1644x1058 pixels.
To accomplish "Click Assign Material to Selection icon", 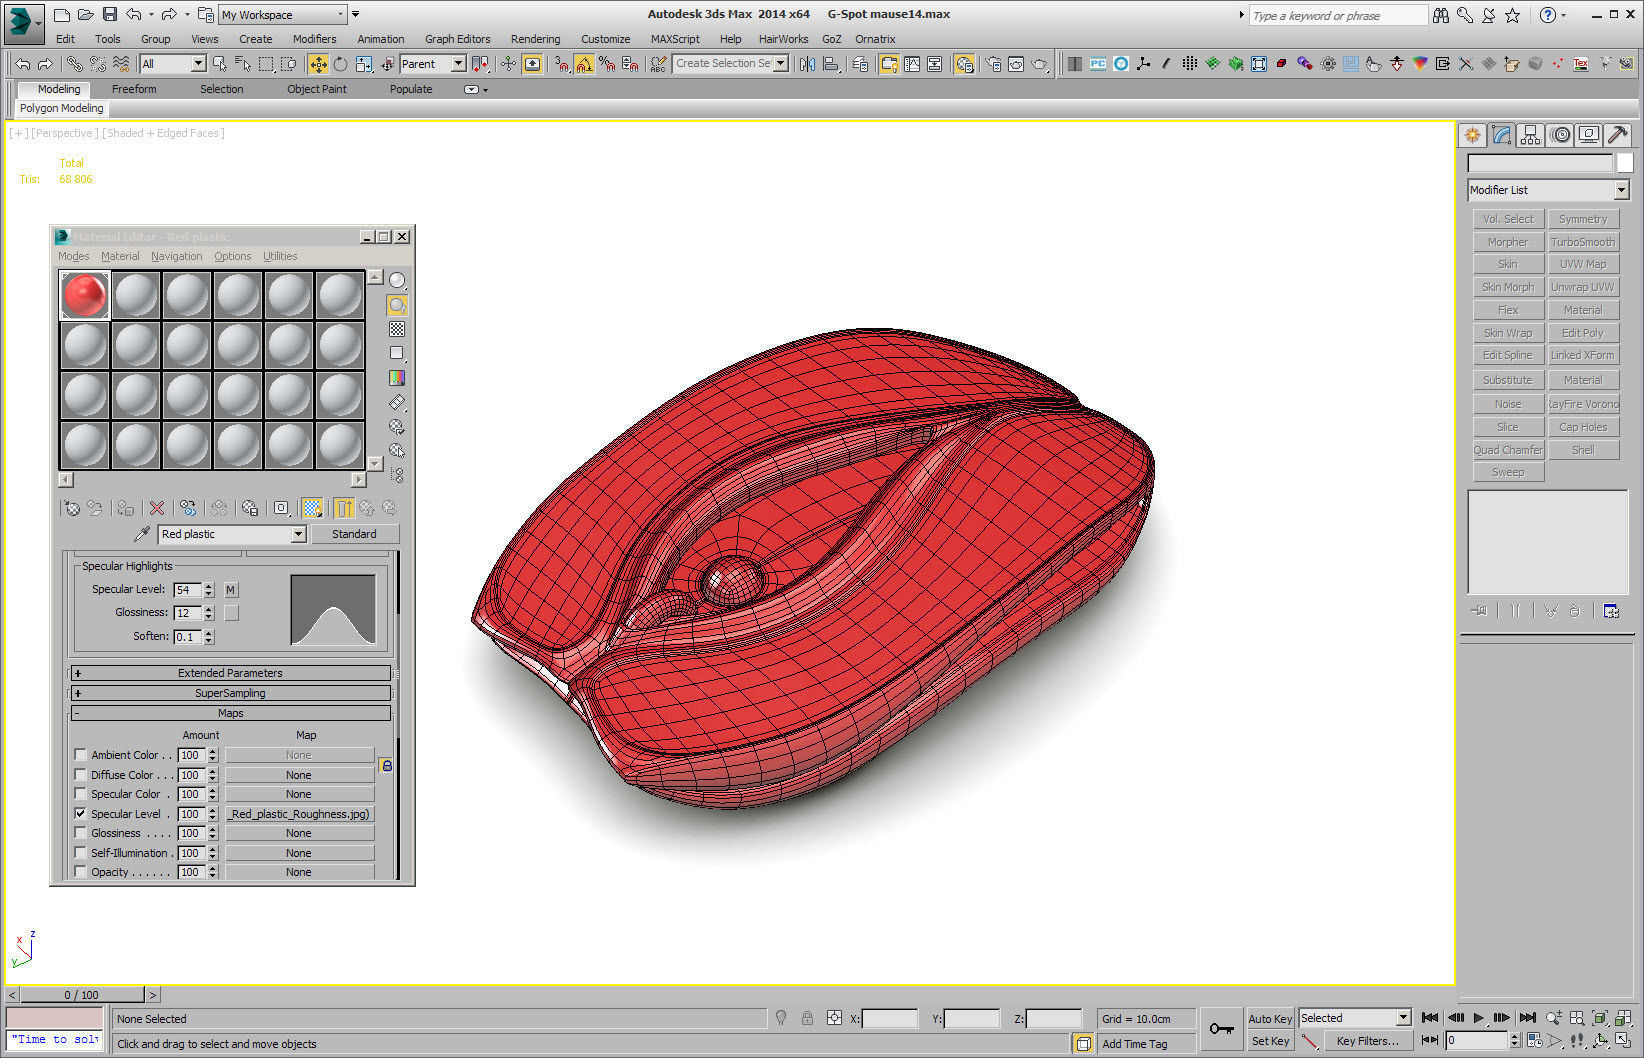I will 126,508.
